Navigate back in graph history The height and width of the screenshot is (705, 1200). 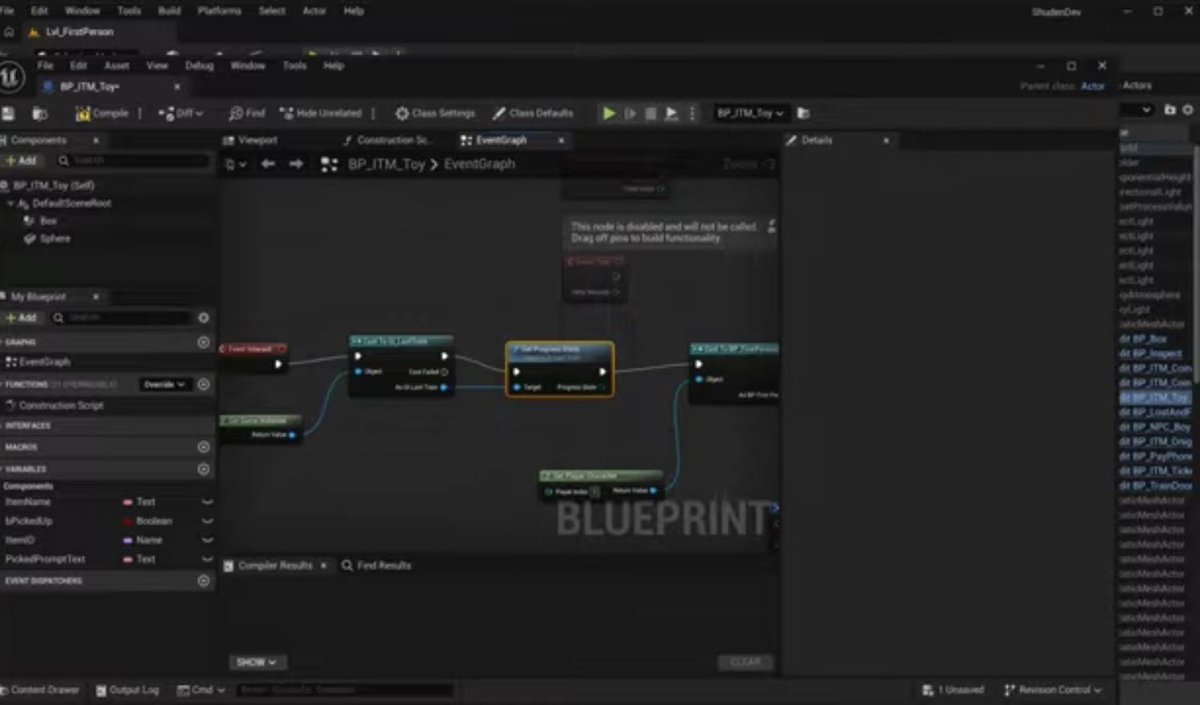268,164
